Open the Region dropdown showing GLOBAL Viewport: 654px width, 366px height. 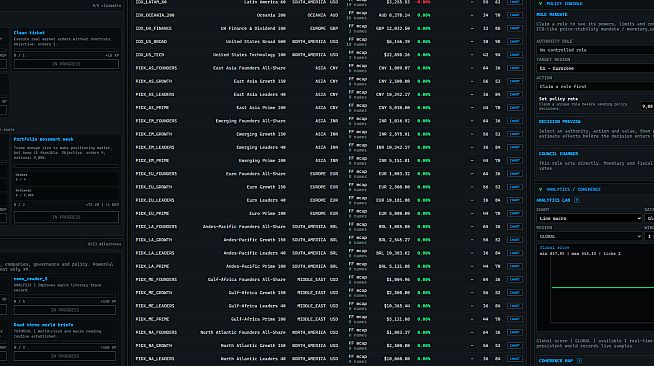point(589,236)
